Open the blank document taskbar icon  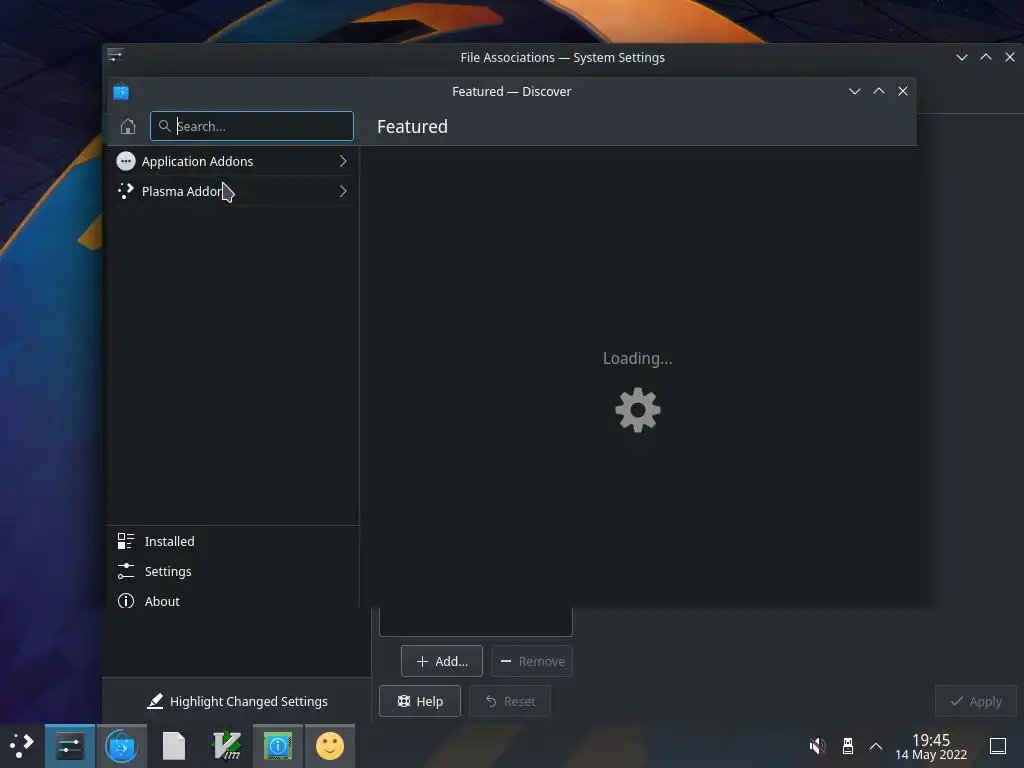click(174, 746)
